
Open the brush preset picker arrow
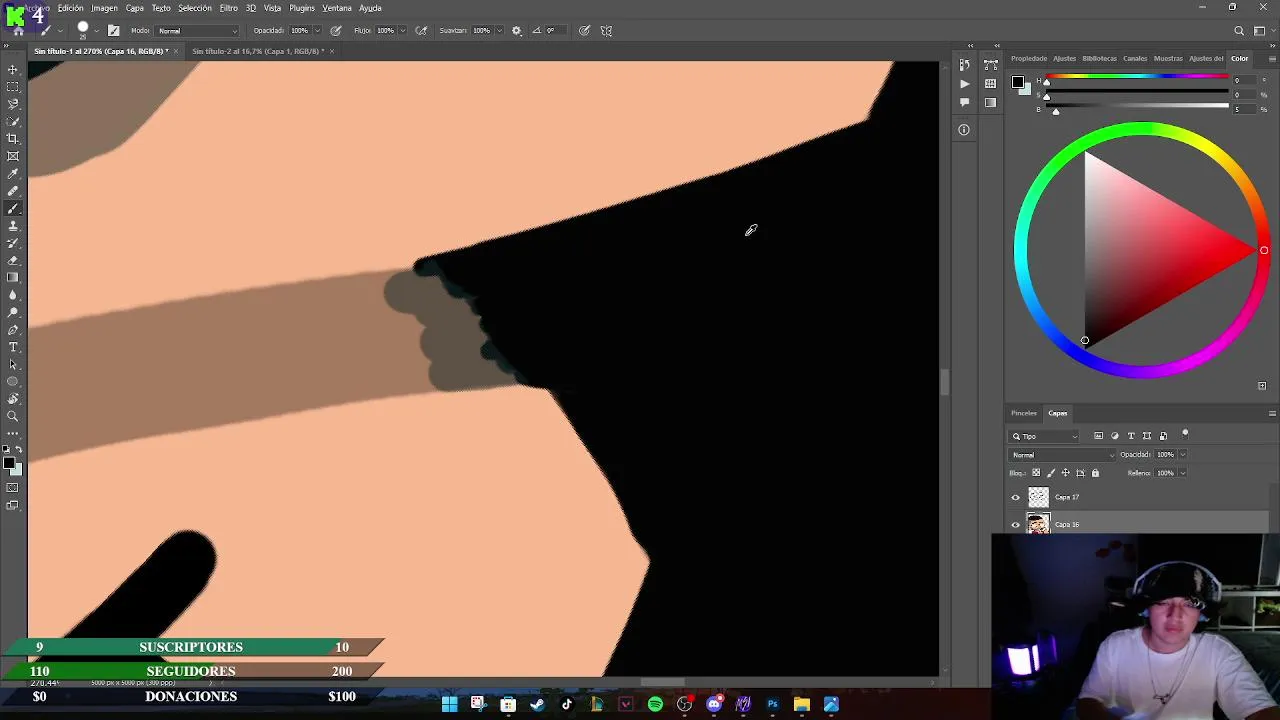[96, 31]
